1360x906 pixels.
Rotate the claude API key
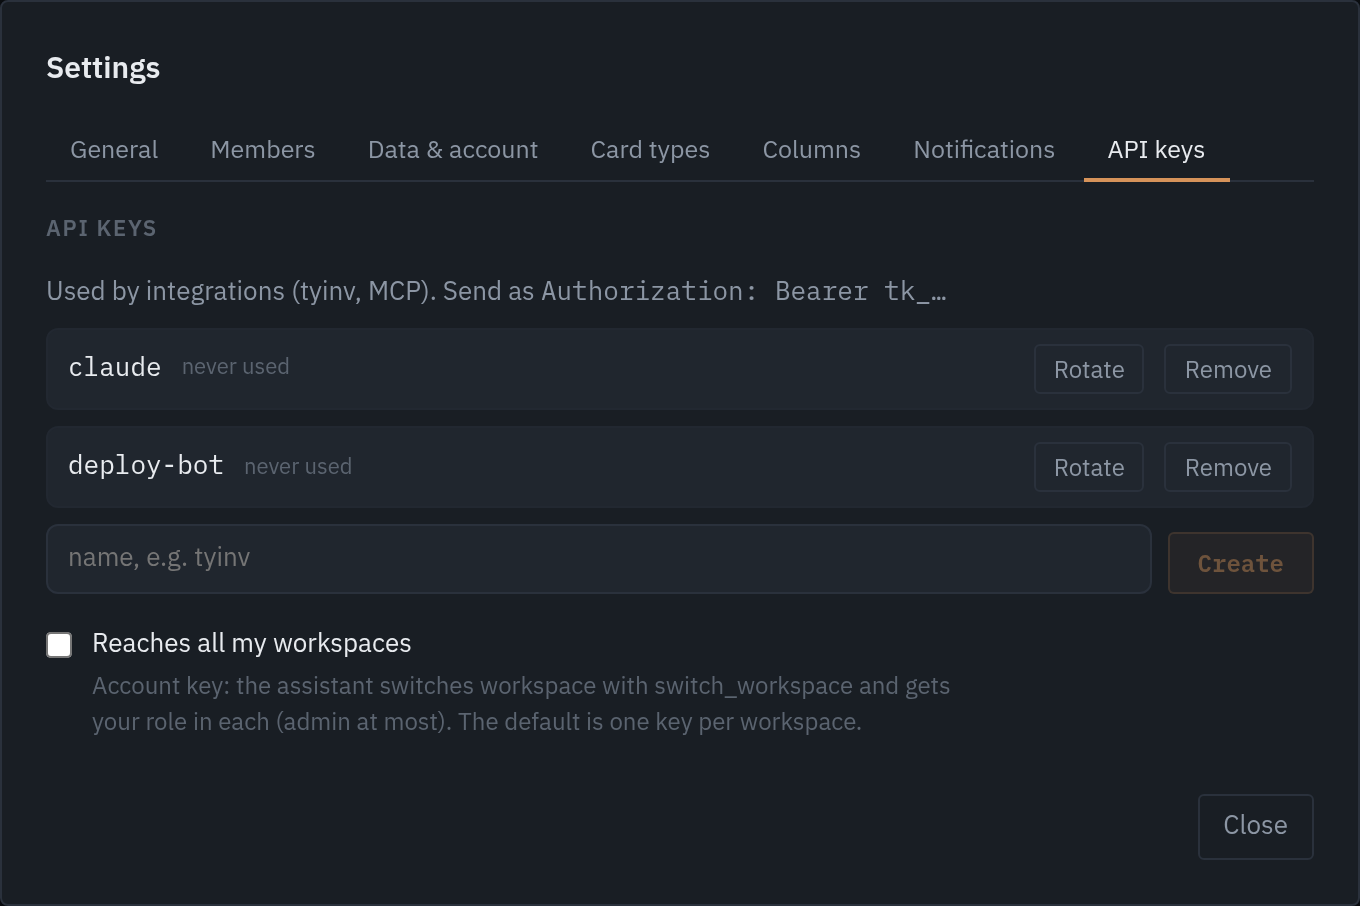point(1089,370)
